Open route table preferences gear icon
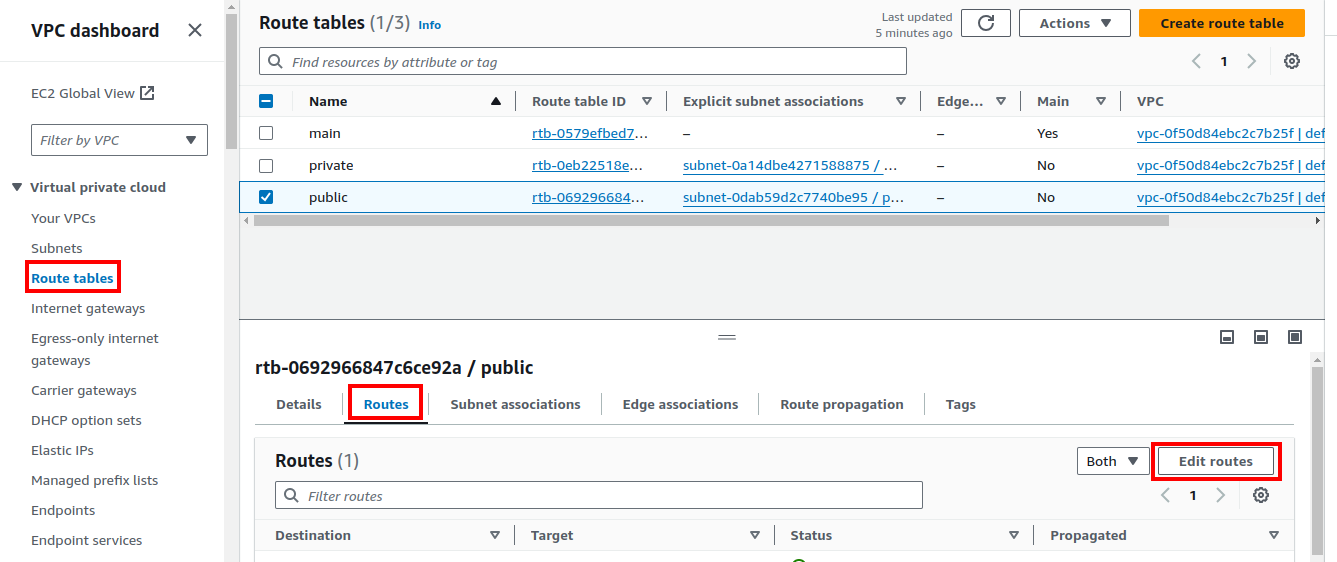This screenshot has height=562, width=1337. pos(1291,61)
